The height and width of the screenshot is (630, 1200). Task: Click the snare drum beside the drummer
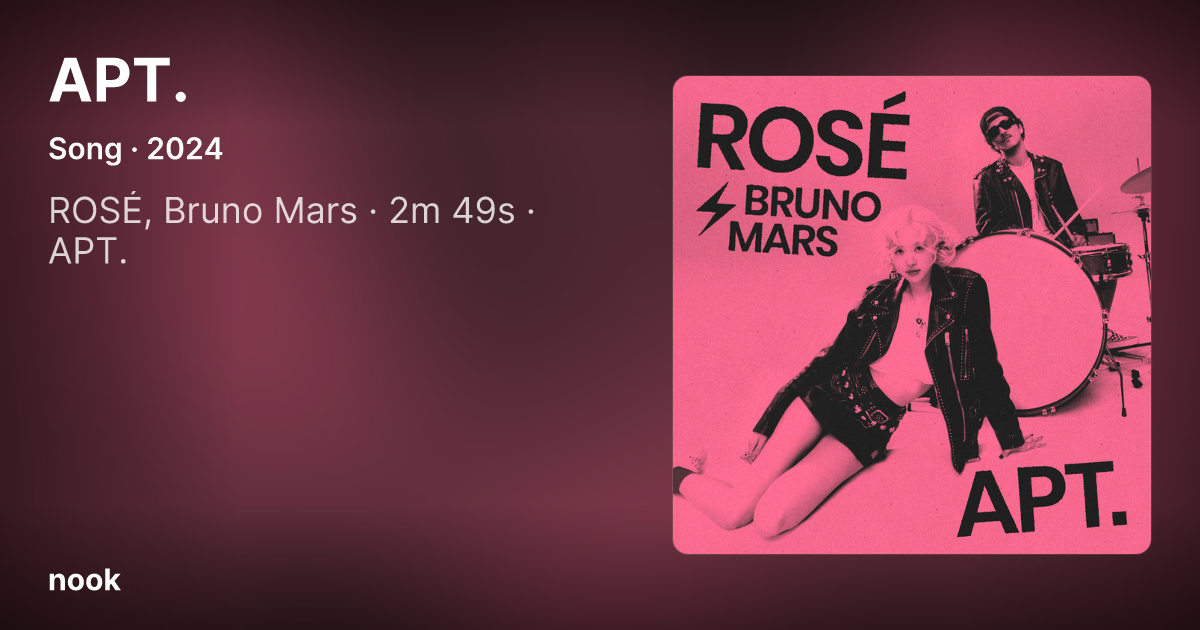click(x=1105, y=259)
